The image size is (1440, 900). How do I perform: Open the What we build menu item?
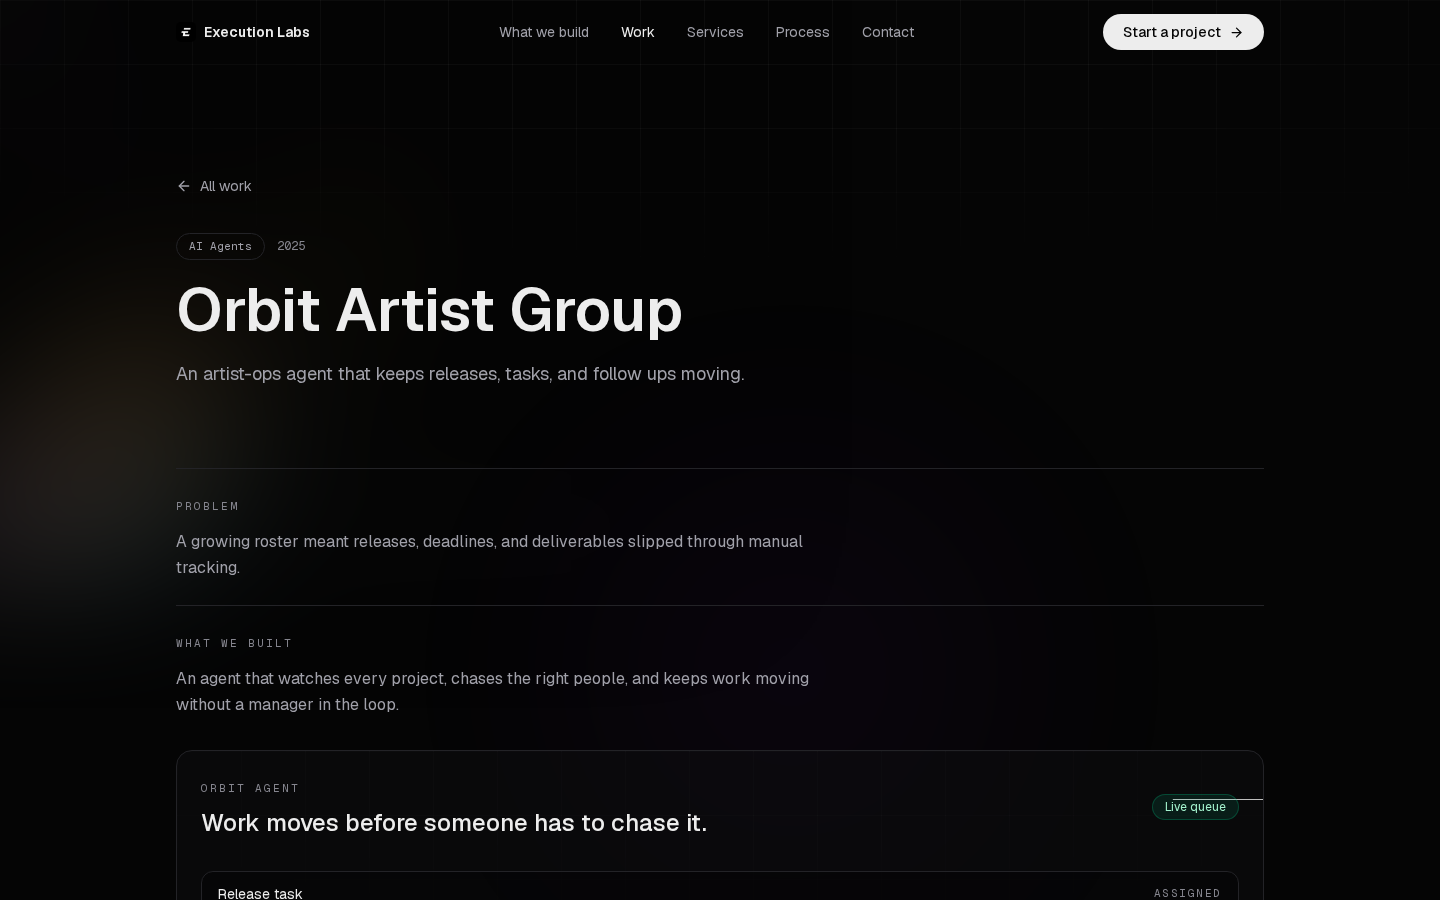tap(544, 32)
